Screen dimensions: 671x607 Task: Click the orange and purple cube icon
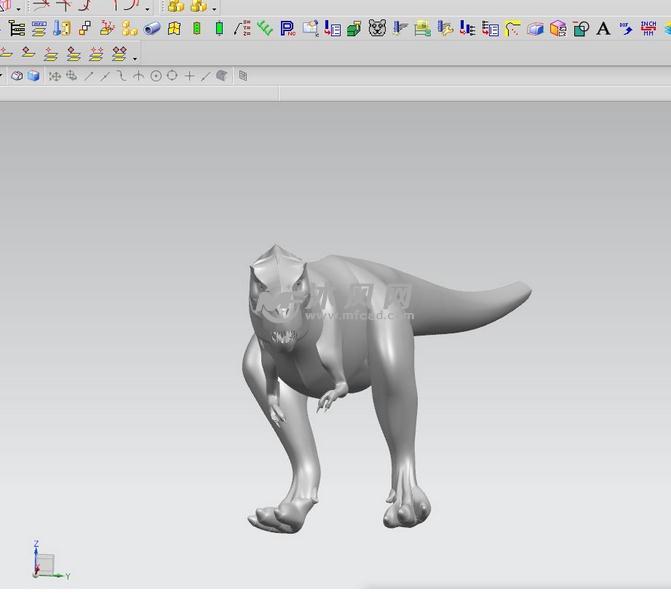tap(558, 29)
